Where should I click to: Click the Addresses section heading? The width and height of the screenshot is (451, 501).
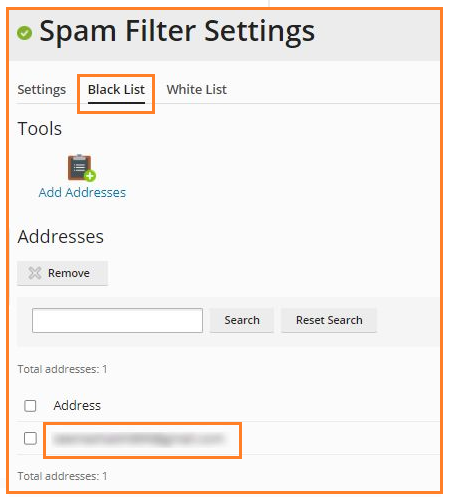(61, 237)
